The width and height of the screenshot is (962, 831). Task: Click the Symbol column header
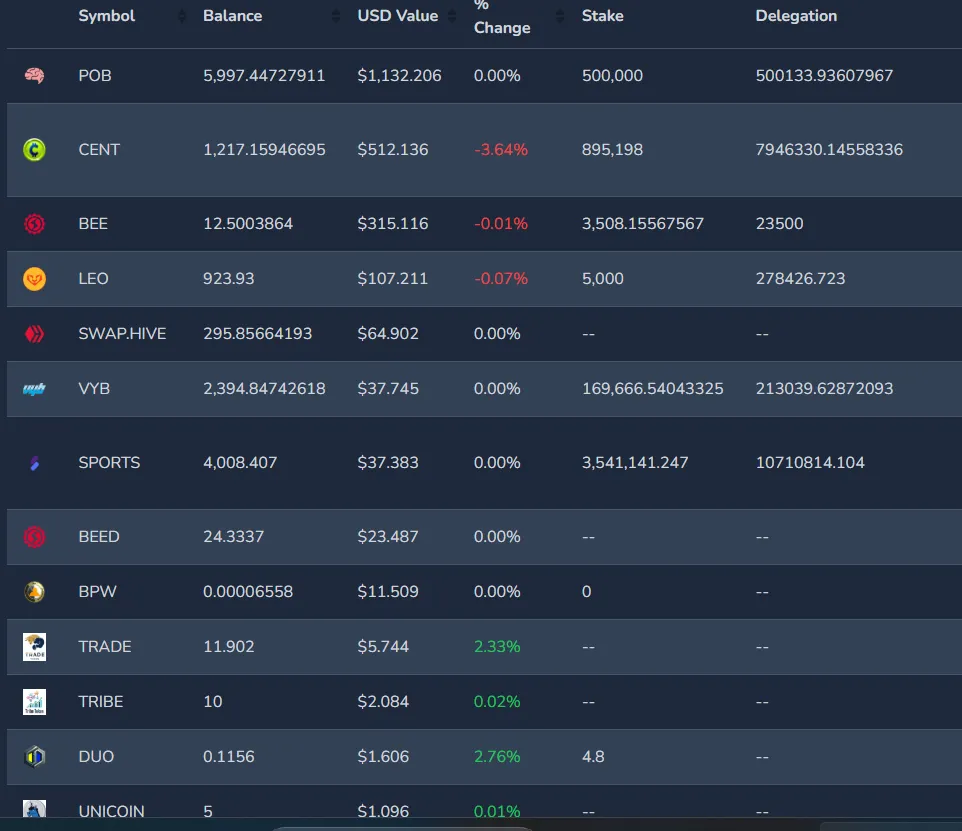pyautogui.click(x=106, y=16)
